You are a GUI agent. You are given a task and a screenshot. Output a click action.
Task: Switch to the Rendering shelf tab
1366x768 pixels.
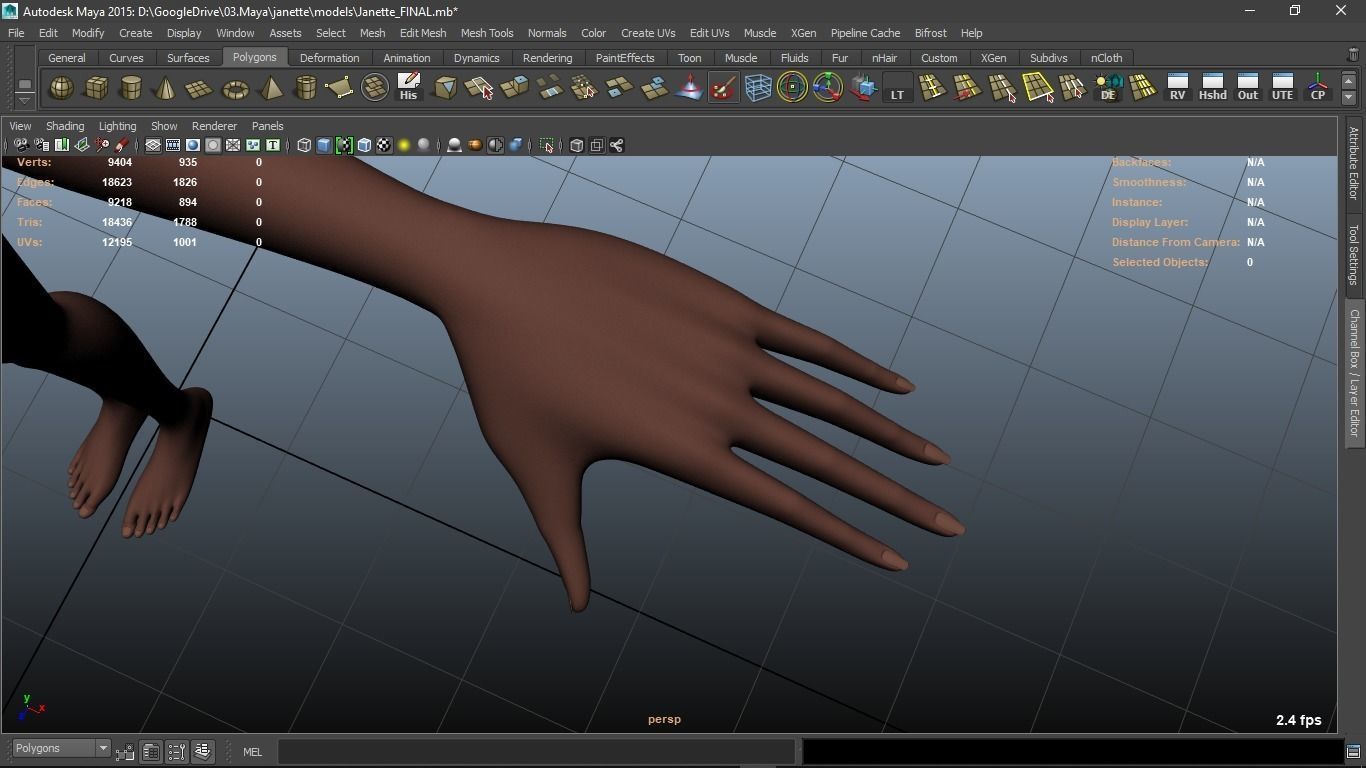point(547,58)
